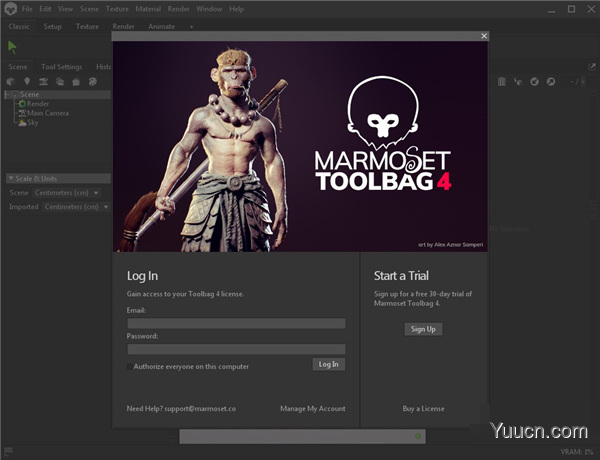Click the import material down-left arrow icon
Image resolution: width=600 pixels, height=460 pixels.
click(x=535, y=82)
